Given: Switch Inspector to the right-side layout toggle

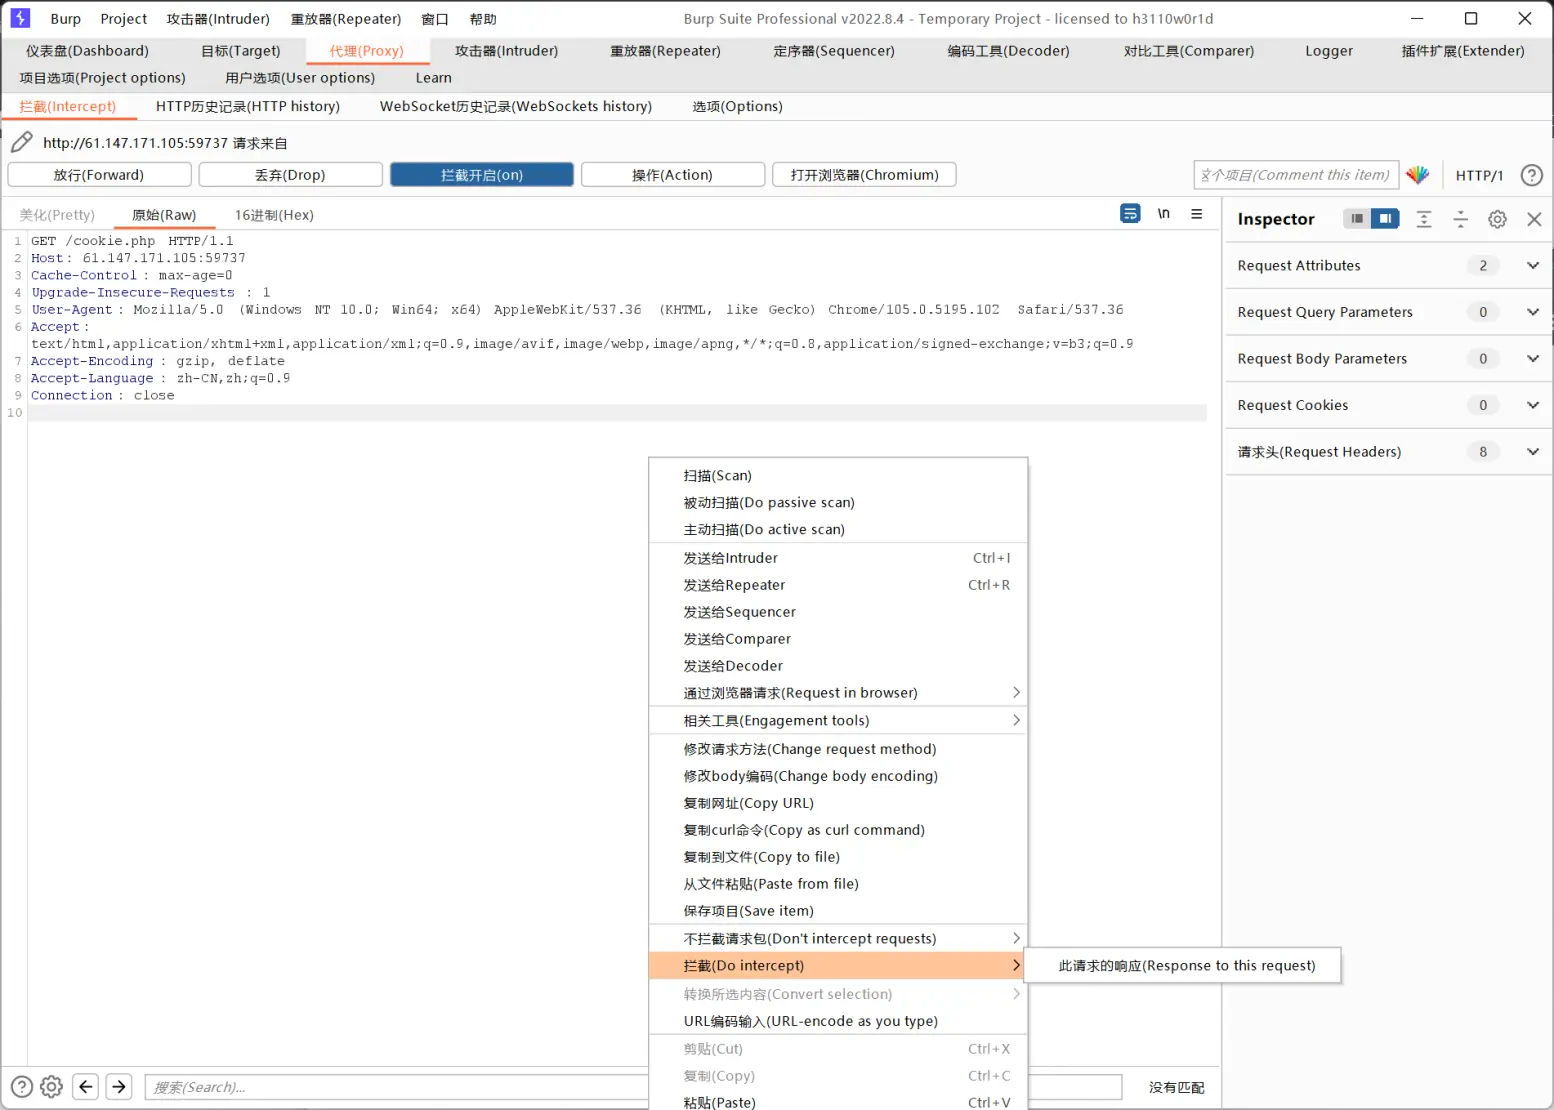Looking at the screenshot, I should (x=1385, y=219).
